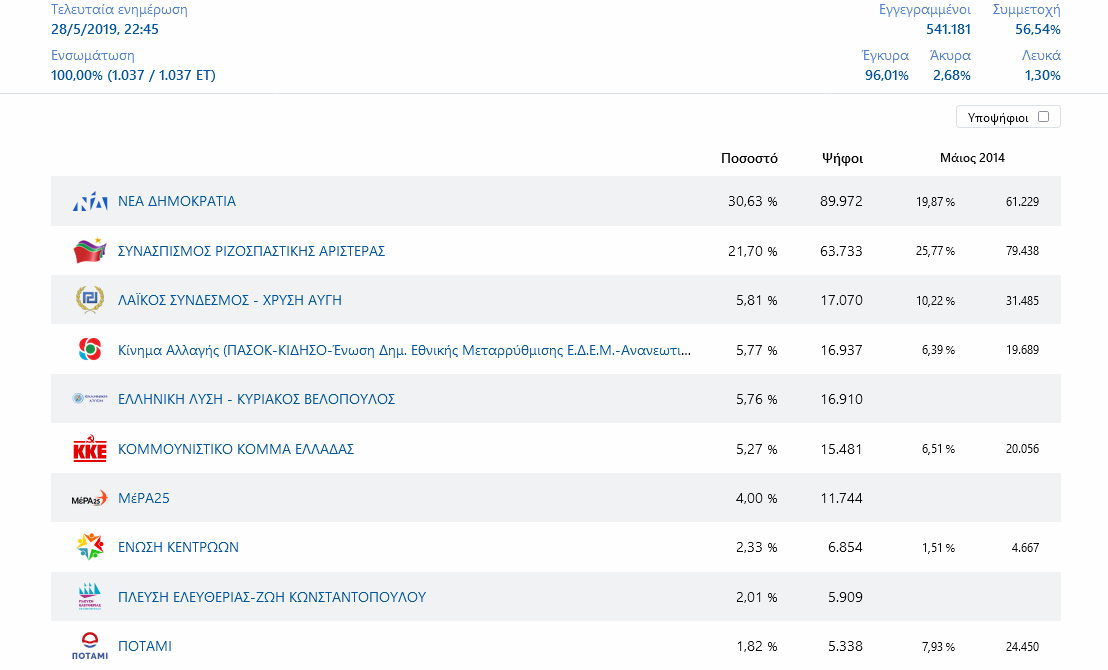Click the Ένωση Κεντρώων star logo
Image resolution: width=1108 pixels, height=670 pixels.
click(90, 547)
